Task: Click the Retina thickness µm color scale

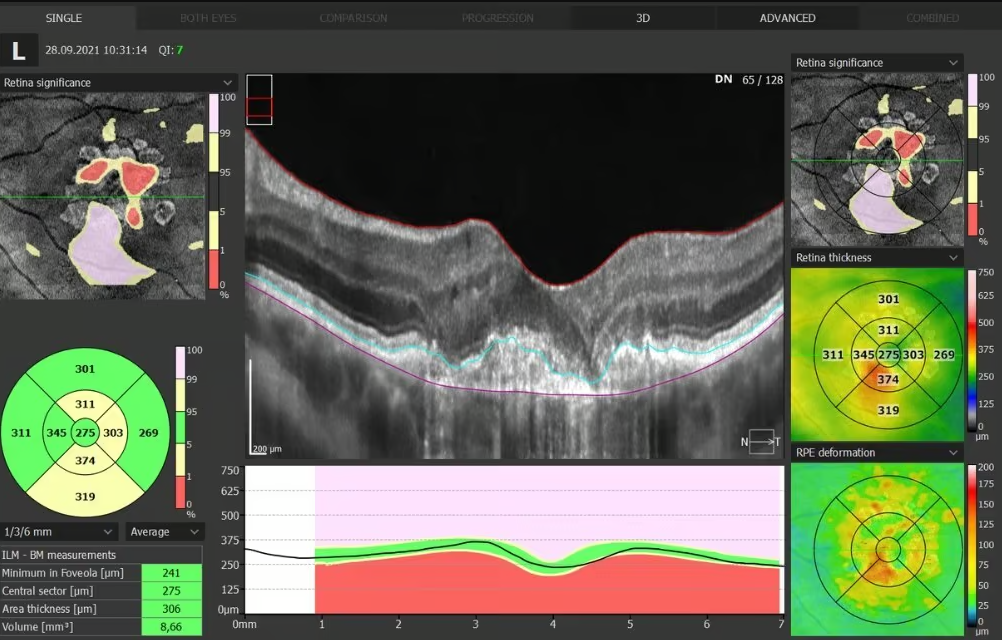Action: click(973, 349)
